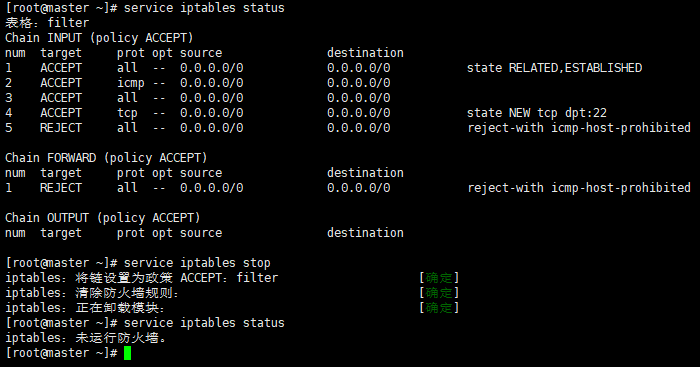The height and width of the screenshot is (367, 700).
Task: Click [确定] beside the 正在卸载模块 line
Action: [x=439, y=308]
